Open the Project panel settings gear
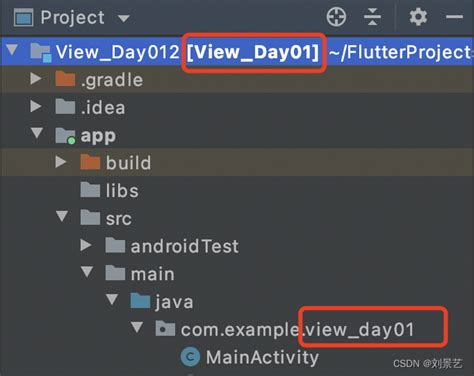This screenshot has width=474, height=376. tap(418, 17)
